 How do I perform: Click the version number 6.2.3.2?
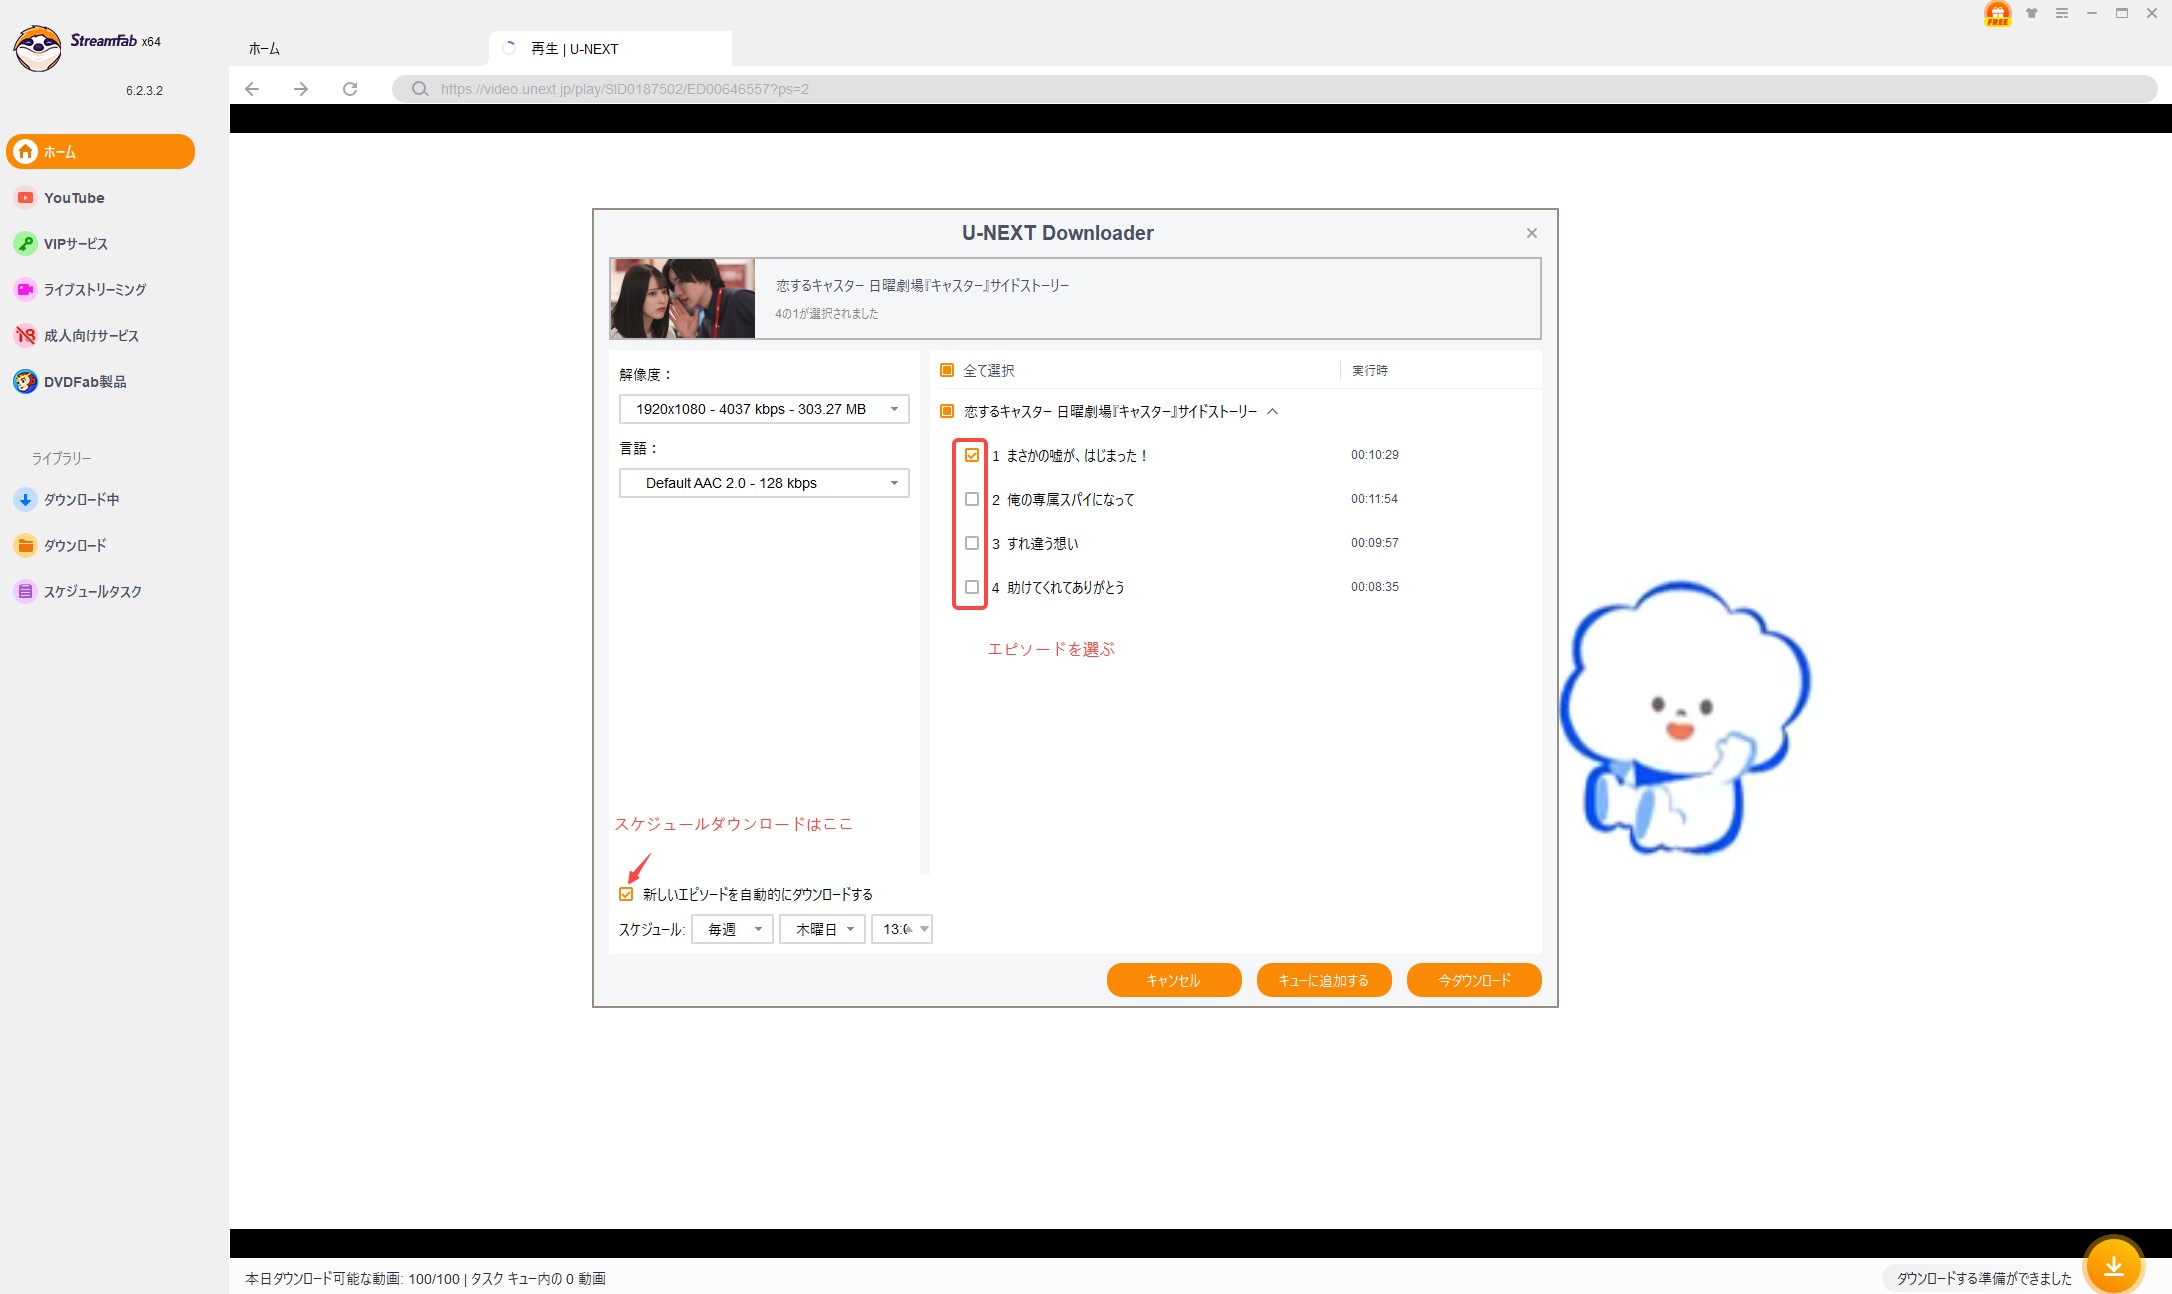coord(144,90)
